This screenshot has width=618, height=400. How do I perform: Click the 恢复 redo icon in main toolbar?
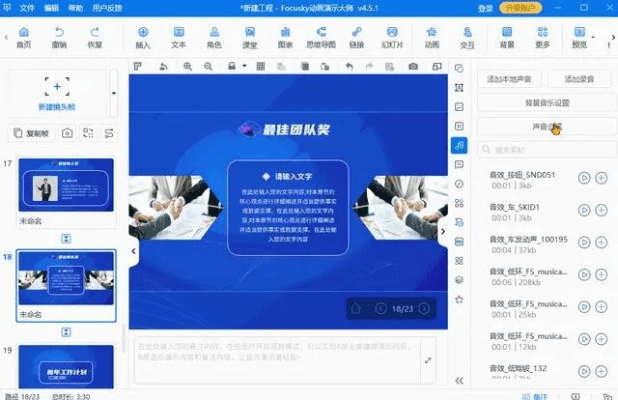pos(95,38)
